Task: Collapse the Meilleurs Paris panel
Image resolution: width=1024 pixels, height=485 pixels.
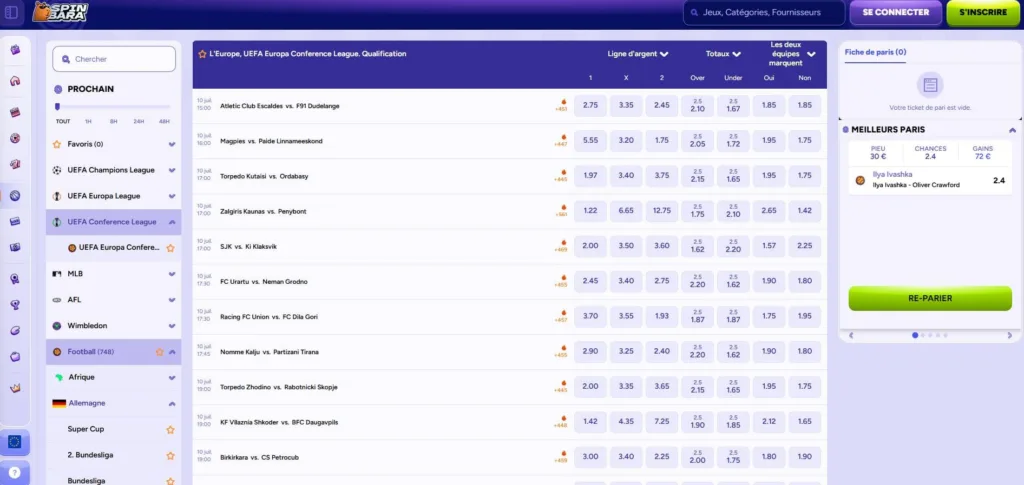Action: (x=1012, y=130)
